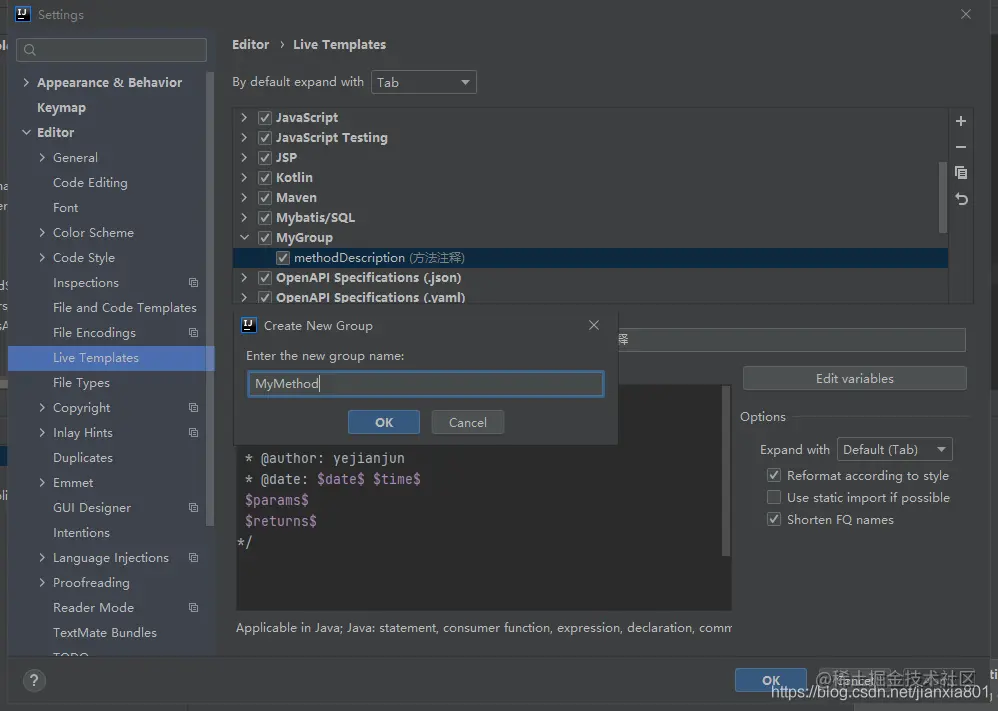Toggle the Maven group checkbox
Viewport: 998px width, 711px height.
pyautogui.click(x=265, y=198)
